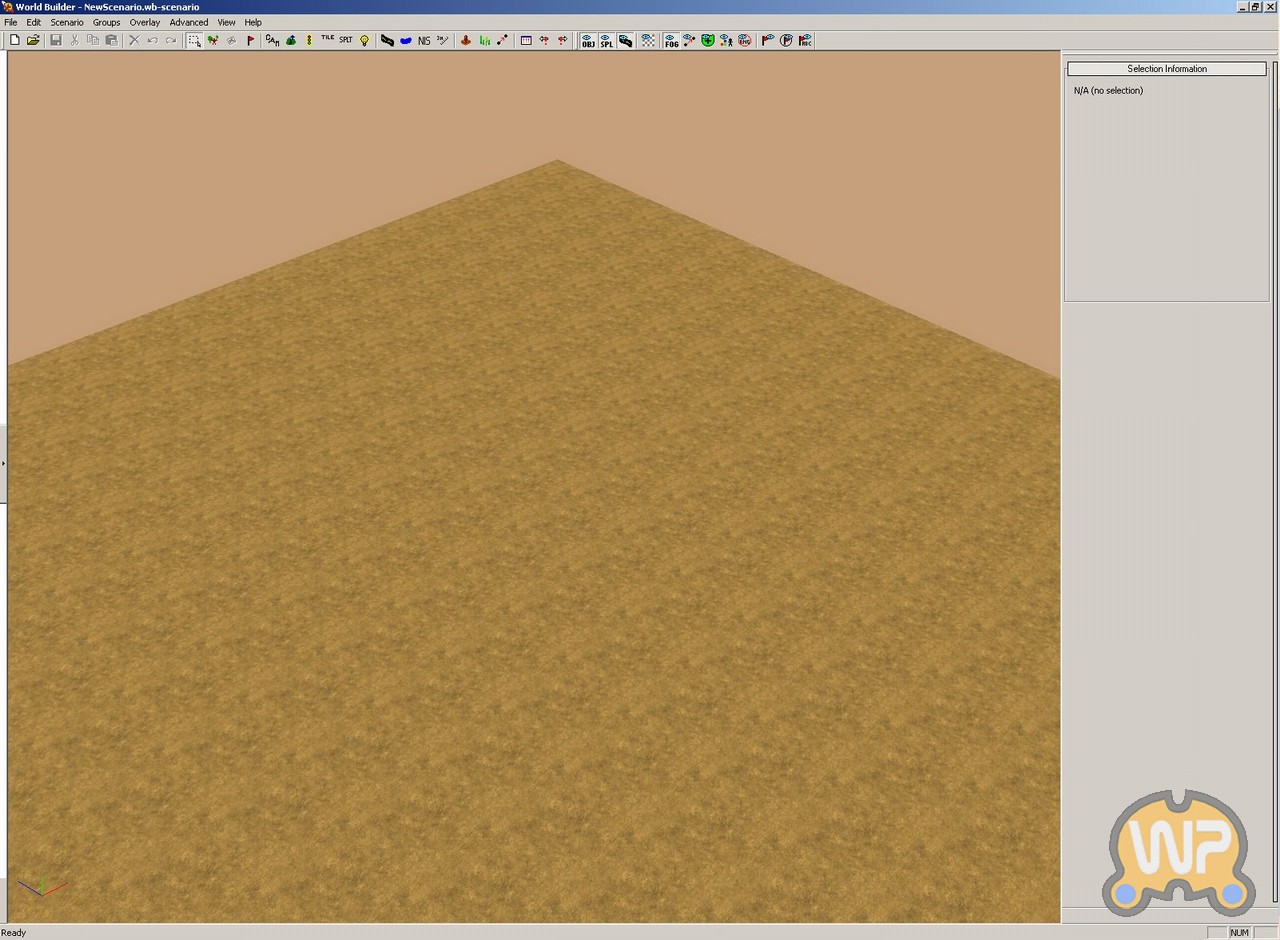Click the TILE toolbar button
1280x940 pixels.
tap(327, 40)
